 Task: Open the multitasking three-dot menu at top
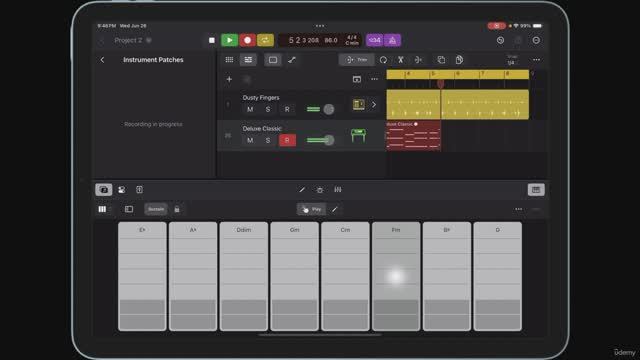pos(320,26)
